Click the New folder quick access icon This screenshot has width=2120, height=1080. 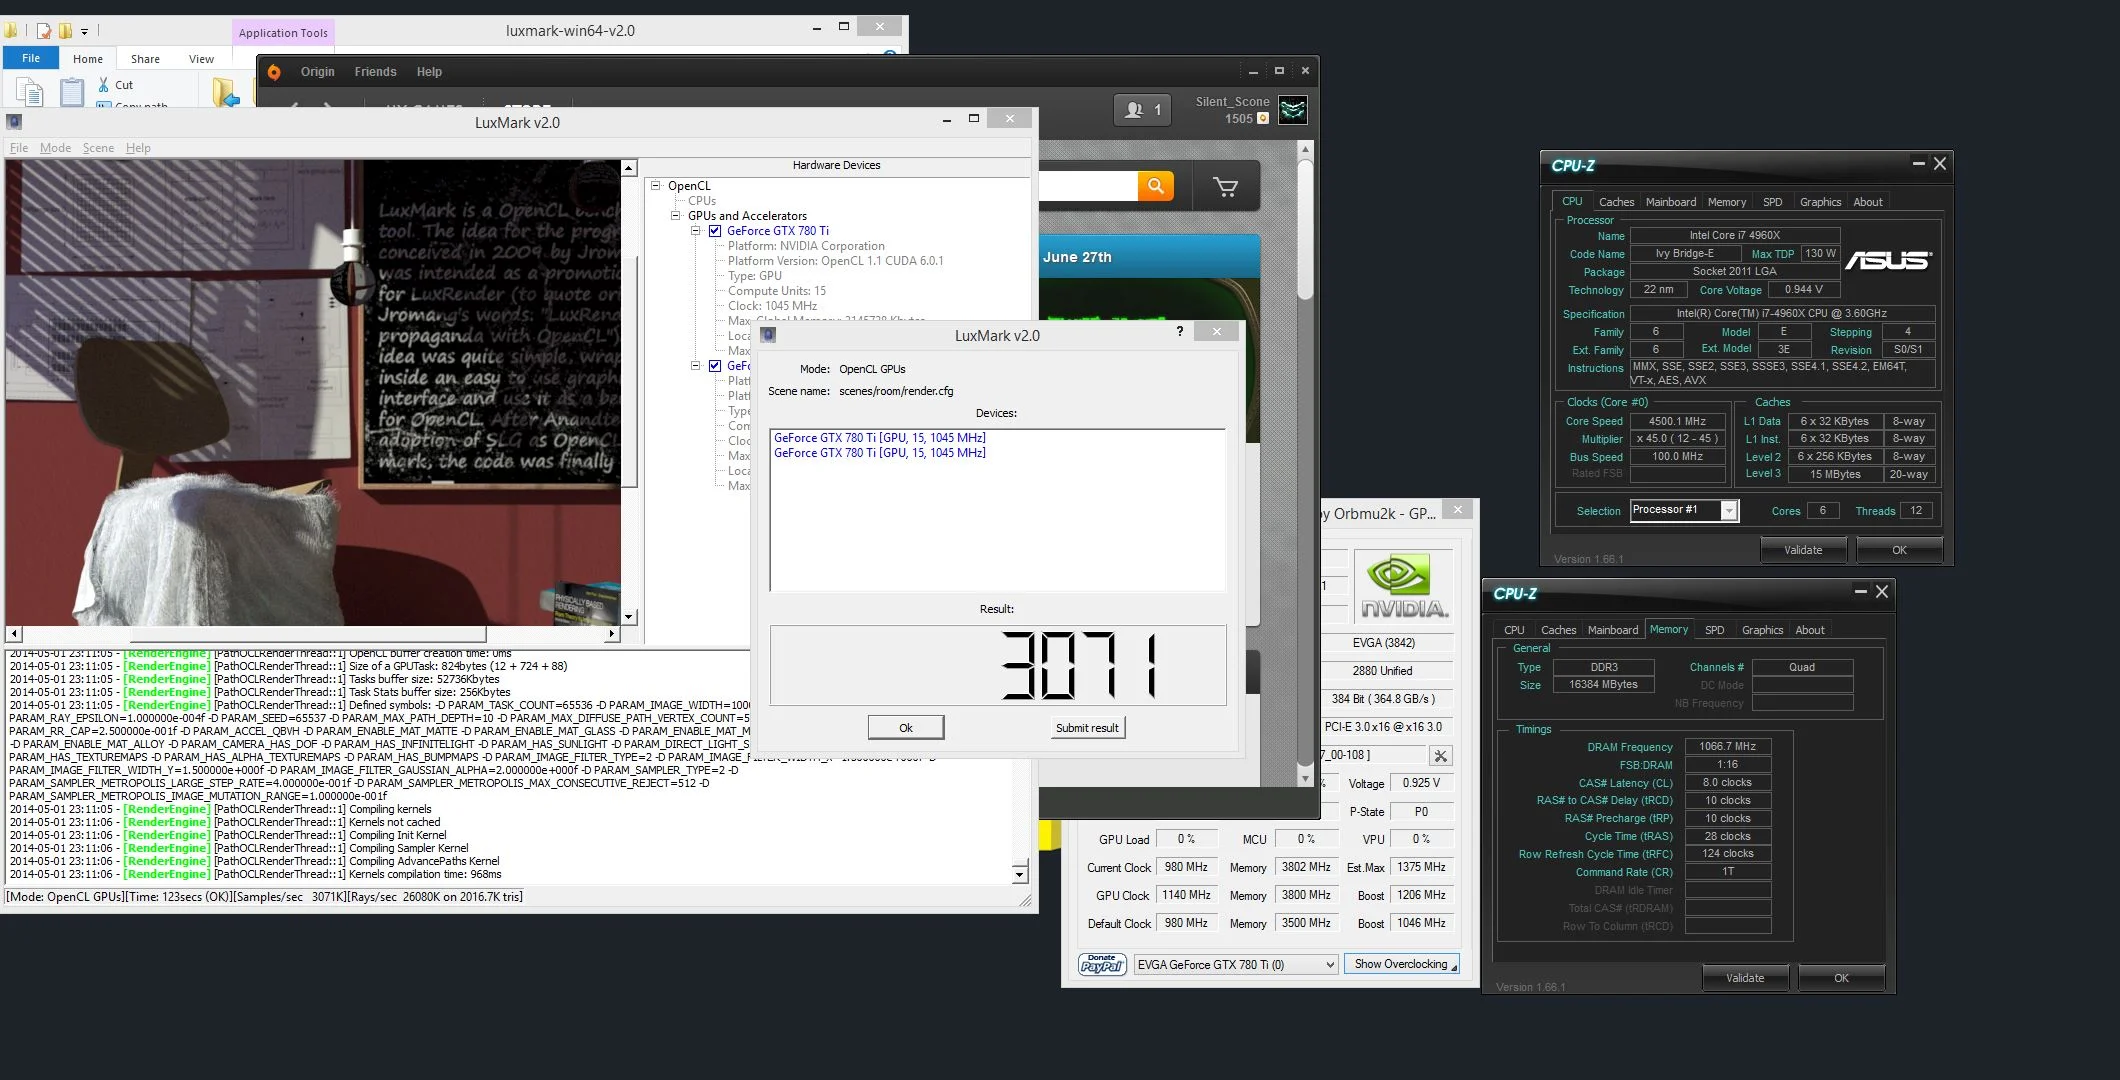65,31
